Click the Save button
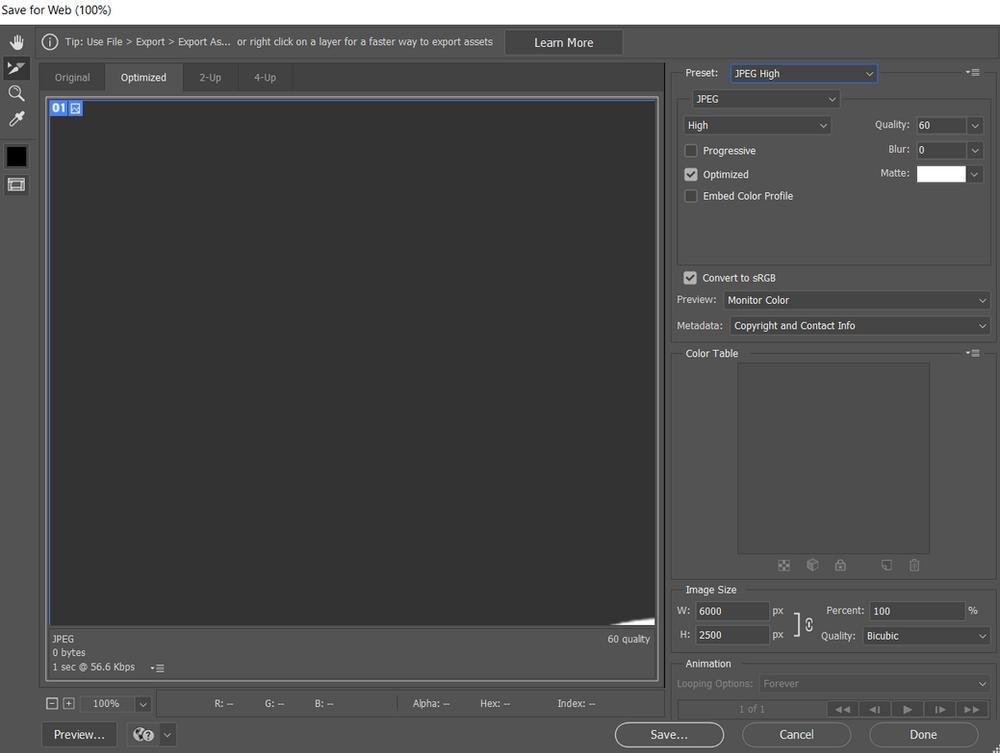 (x=669, y=734)
